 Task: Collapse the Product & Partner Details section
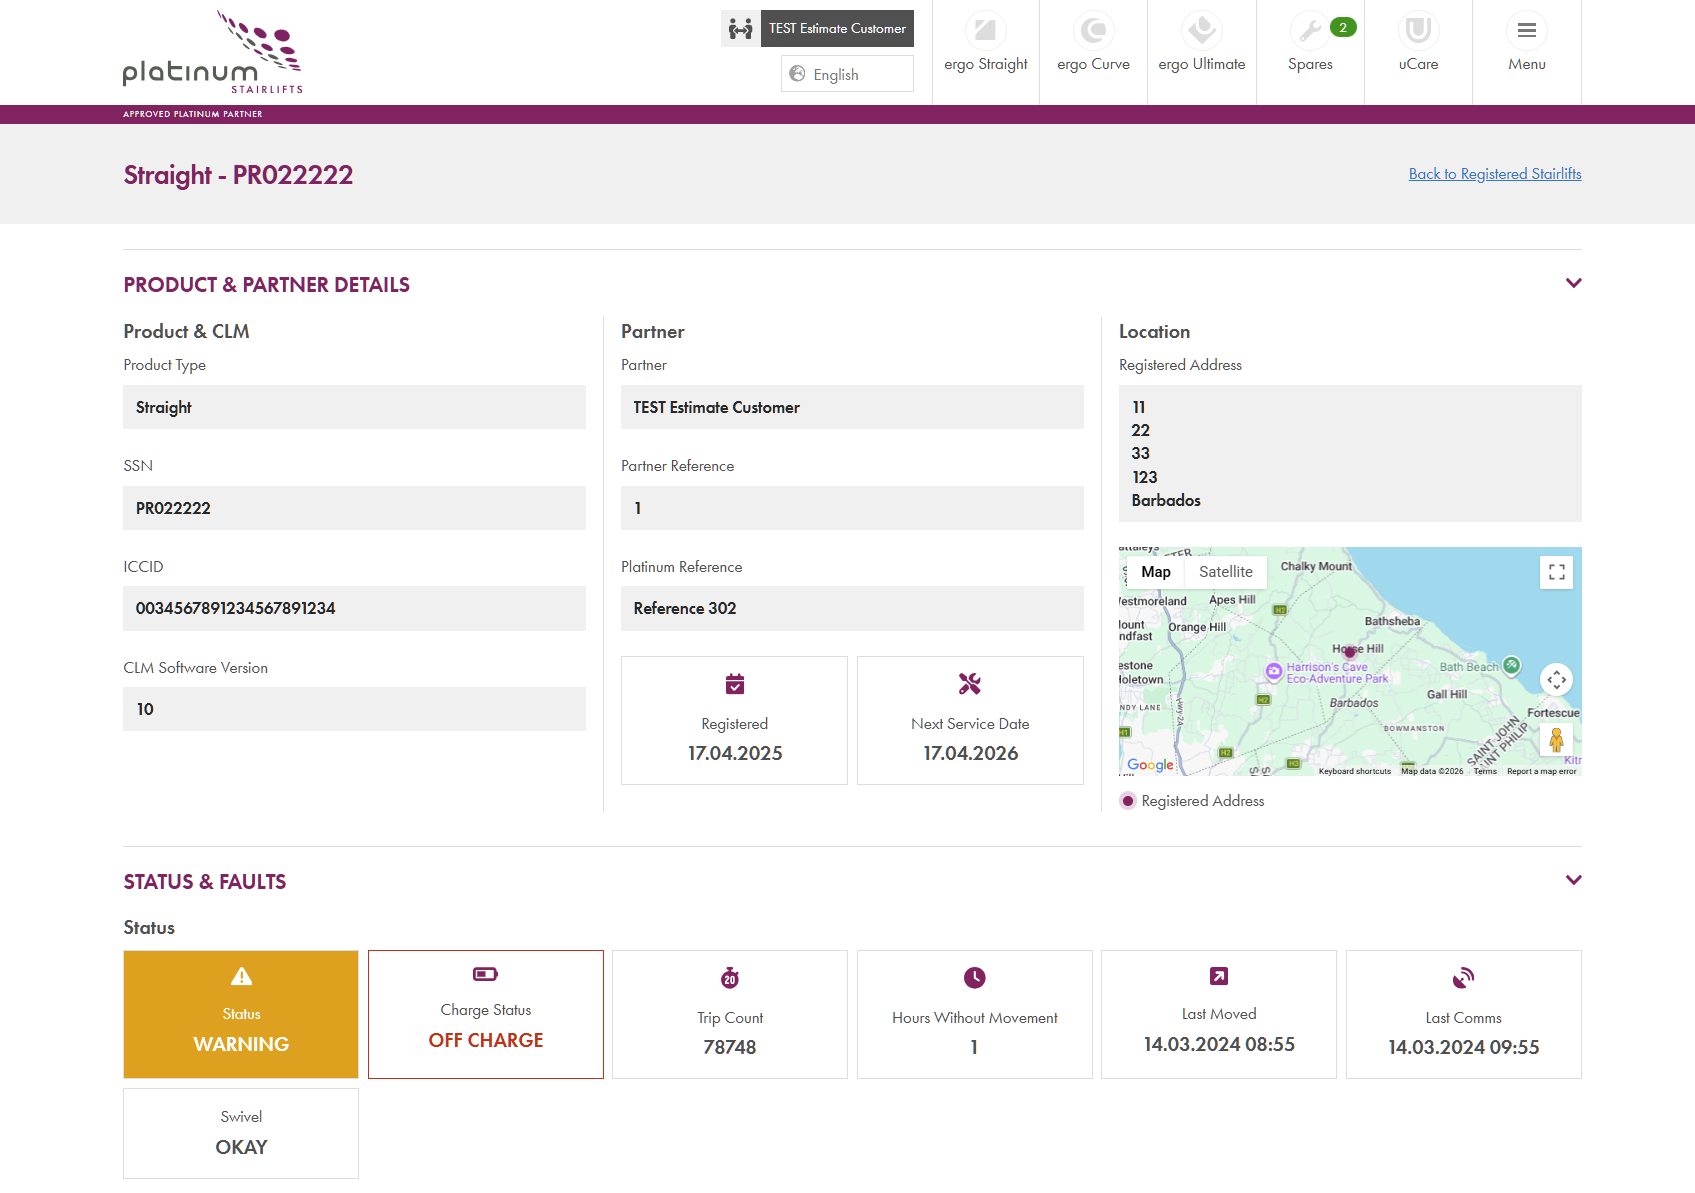click(x=1573, y=283)
